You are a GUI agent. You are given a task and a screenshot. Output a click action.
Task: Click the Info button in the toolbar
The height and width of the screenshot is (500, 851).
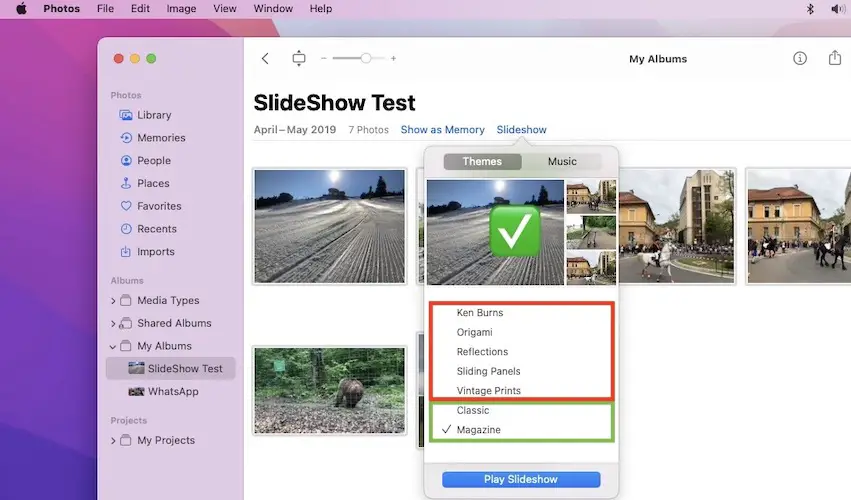pos(800,59)
